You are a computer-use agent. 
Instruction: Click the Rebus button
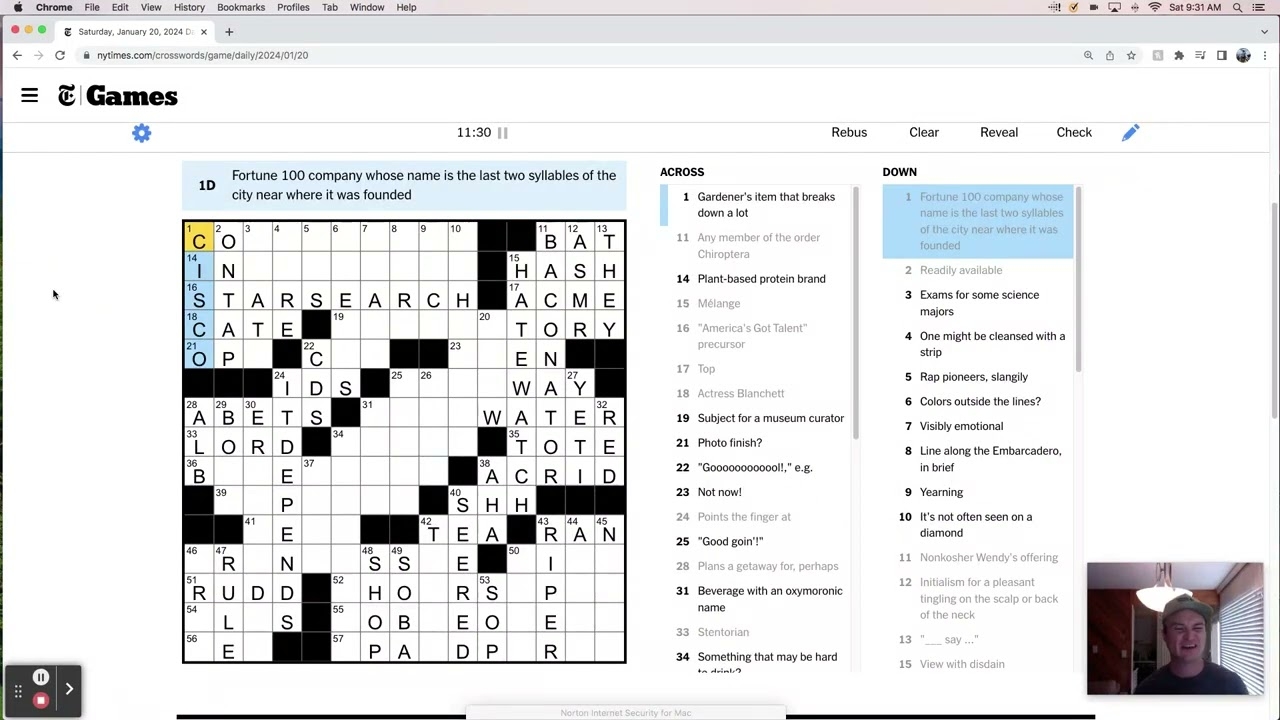[x=848, y=132]
